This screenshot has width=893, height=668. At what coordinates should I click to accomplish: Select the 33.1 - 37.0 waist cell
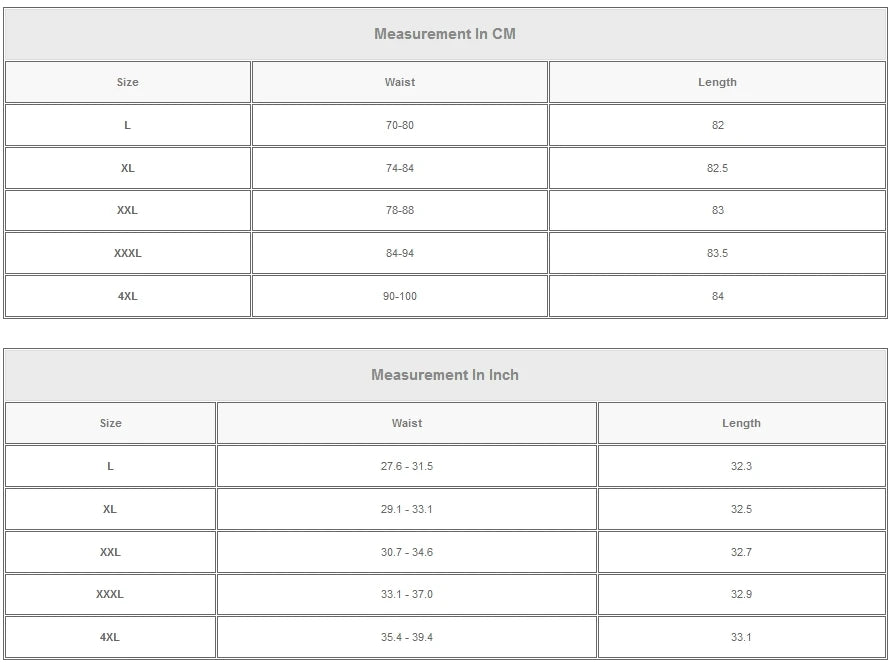click(407, 594)
